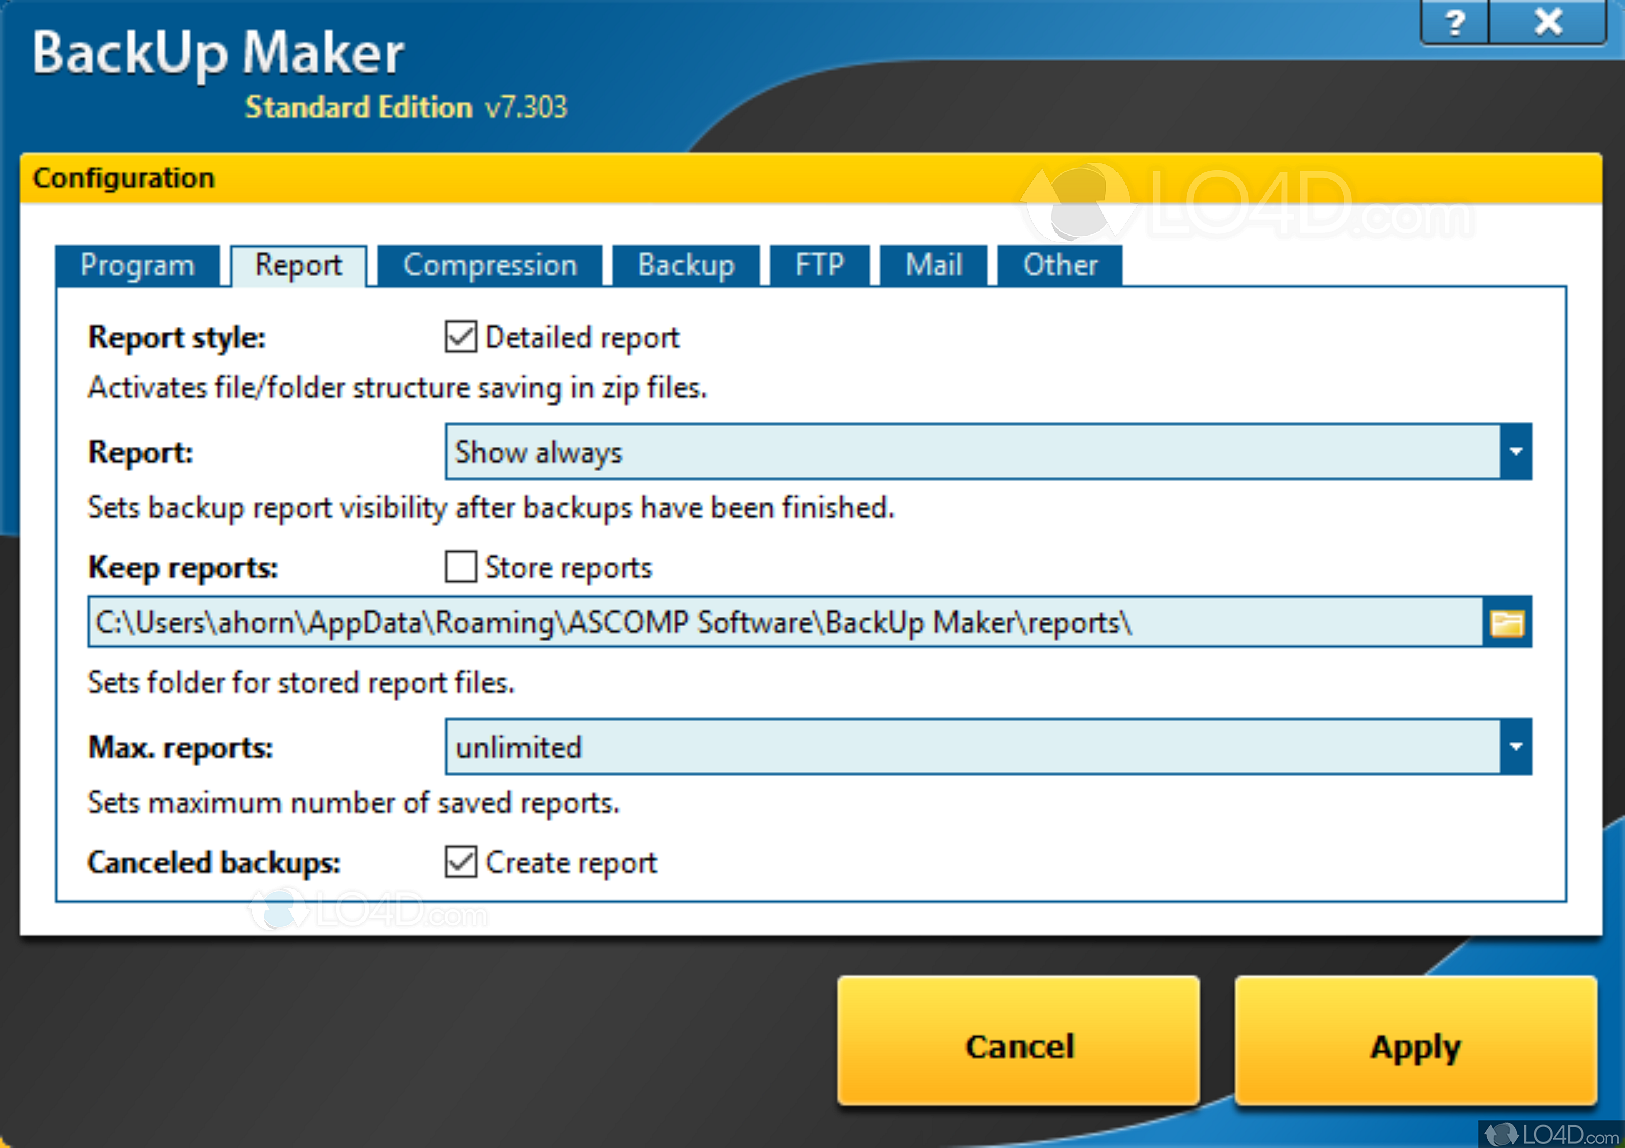Select the currently active Report tab
This screenshot has width=1625, height=1148.
pyautogui.click(x=298, y=265)
